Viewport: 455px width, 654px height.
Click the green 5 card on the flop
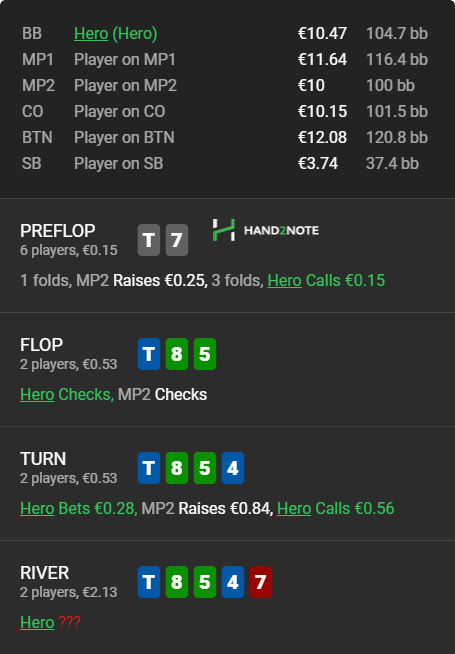coord(205,354)
